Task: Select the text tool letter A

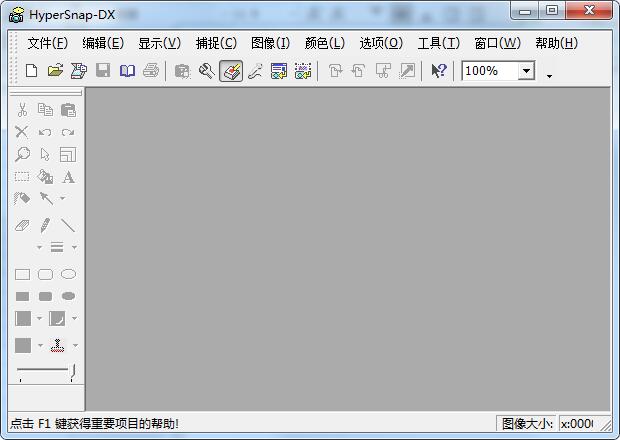Action: click(68, 177)
